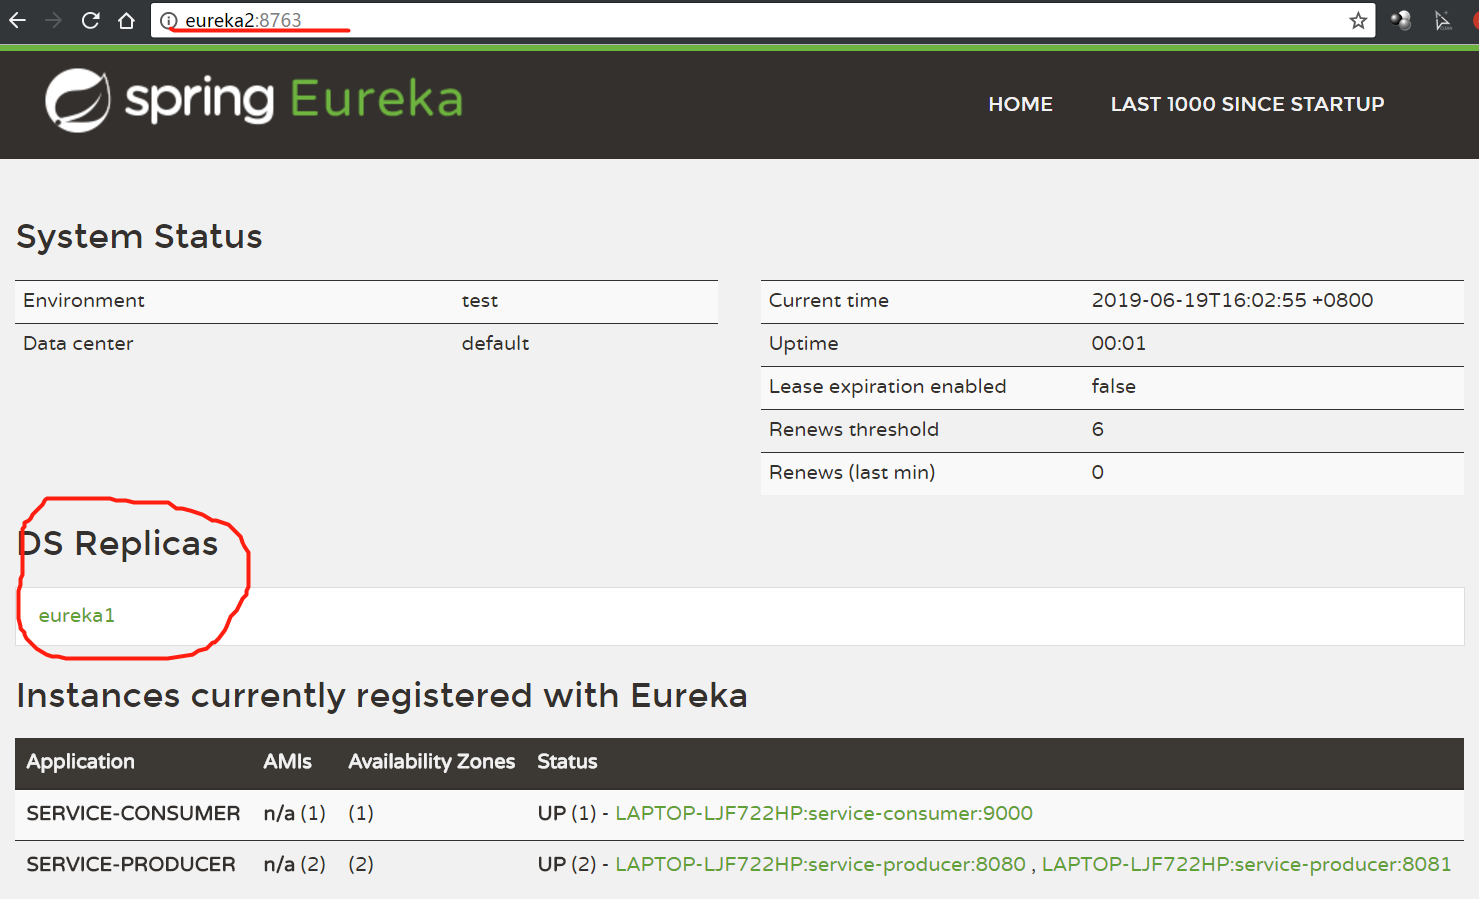The height and width of the screenshot is (899, 1479).
Task: Select UP (1) status text
Action: pyautogui.click(x=566, y=813)
